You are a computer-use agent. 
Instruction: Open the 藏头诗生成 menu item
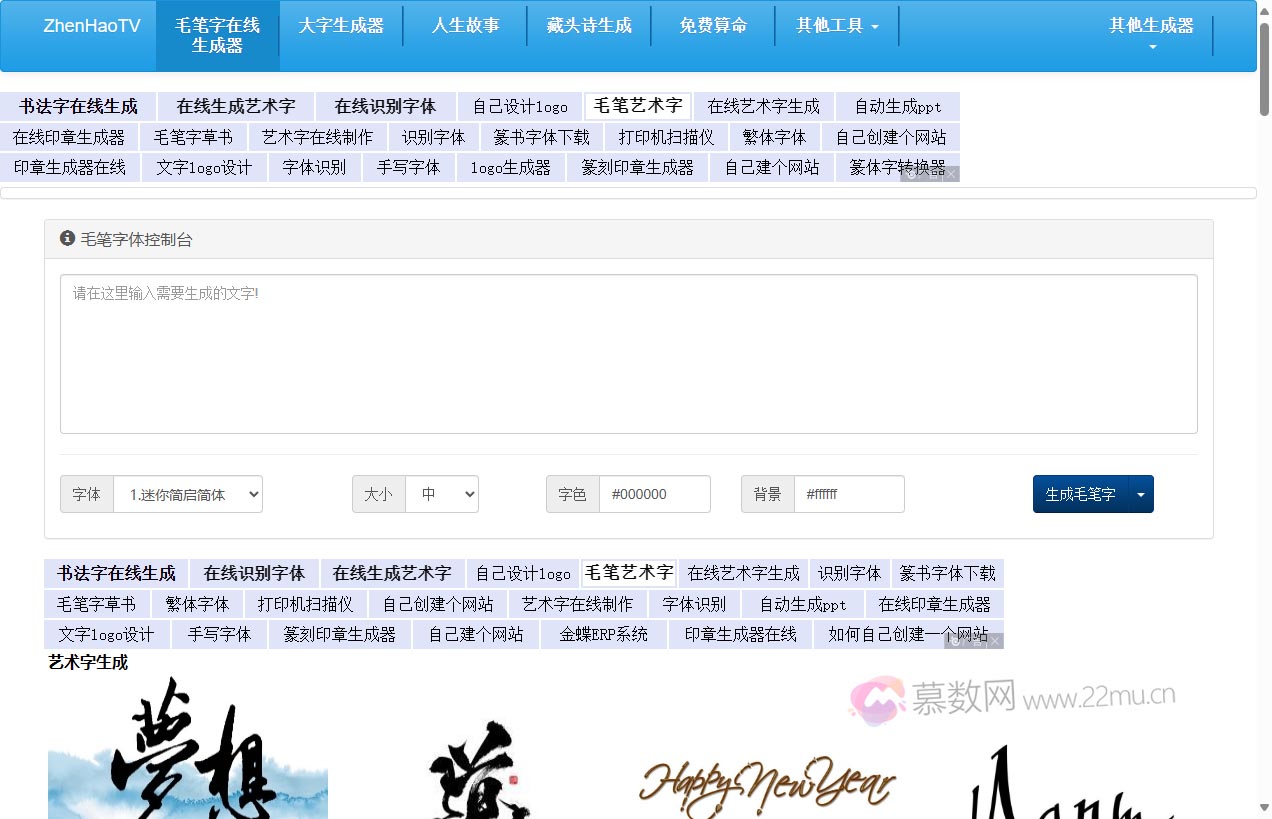(x=590, y=25)
